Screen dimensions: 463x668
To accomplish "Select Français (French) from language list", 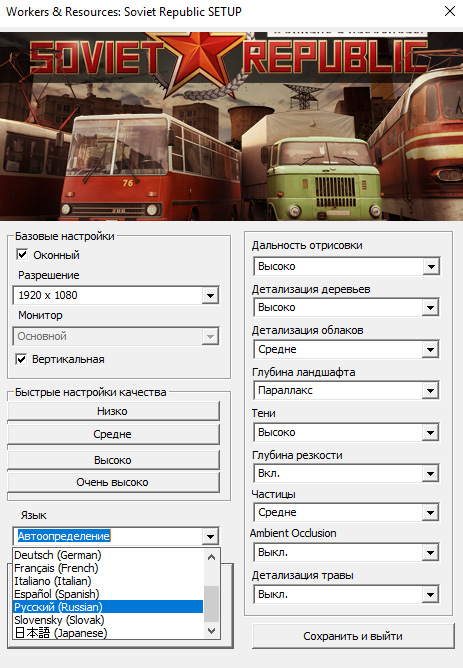I will pyautogui.click(x=108, y=568).
